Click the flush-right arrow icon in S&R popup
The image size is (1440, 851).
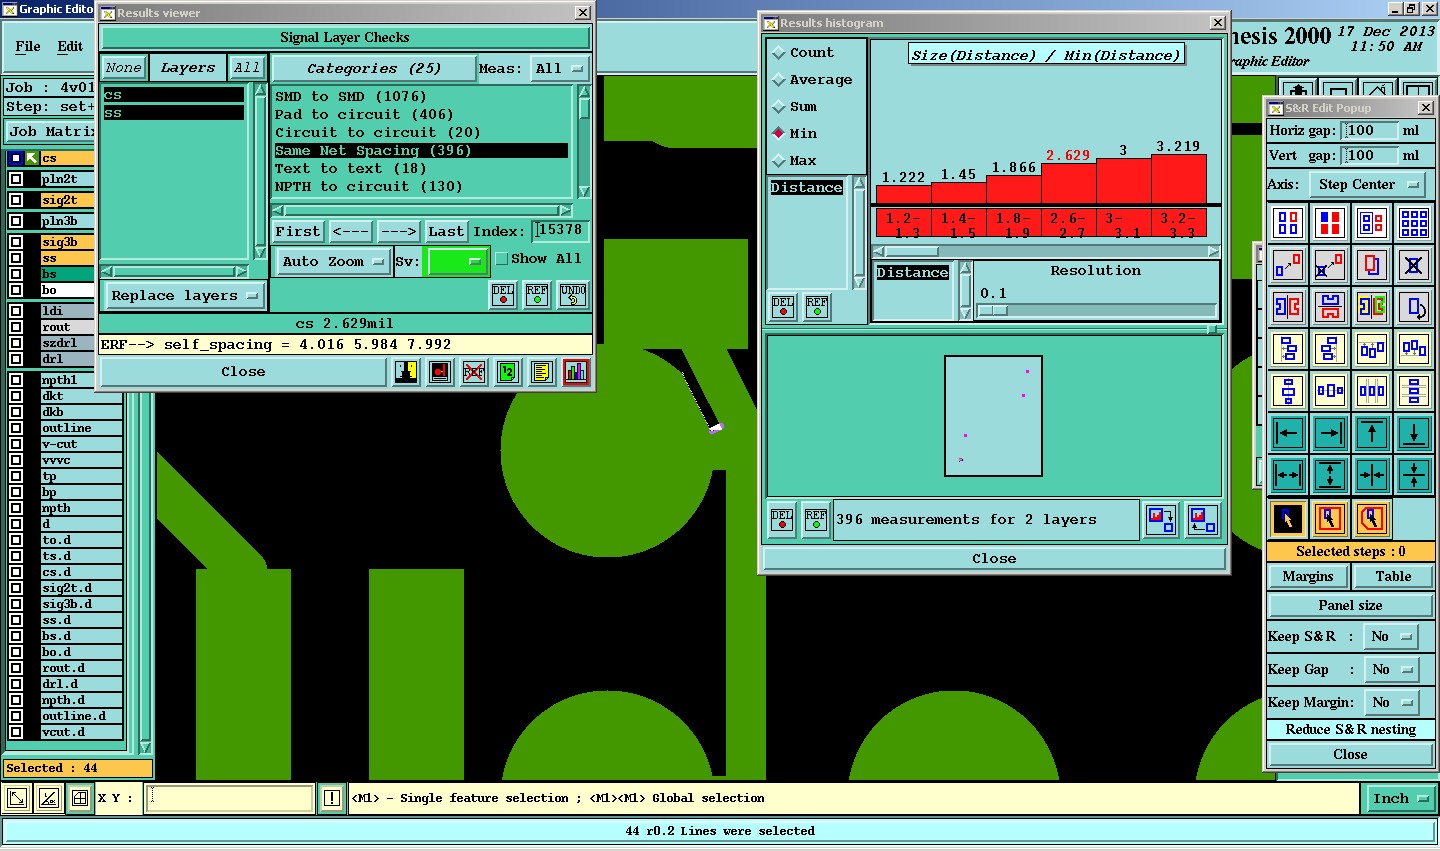click(1330, 433)
